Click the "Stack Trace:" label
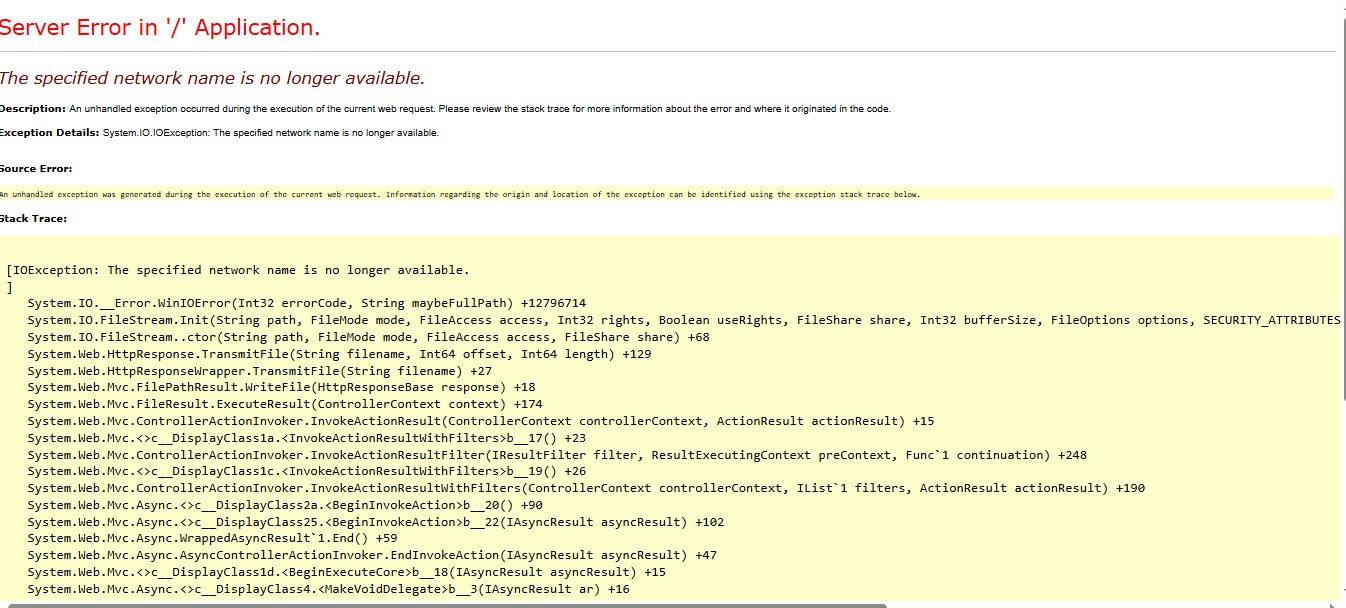 point(33,218)
